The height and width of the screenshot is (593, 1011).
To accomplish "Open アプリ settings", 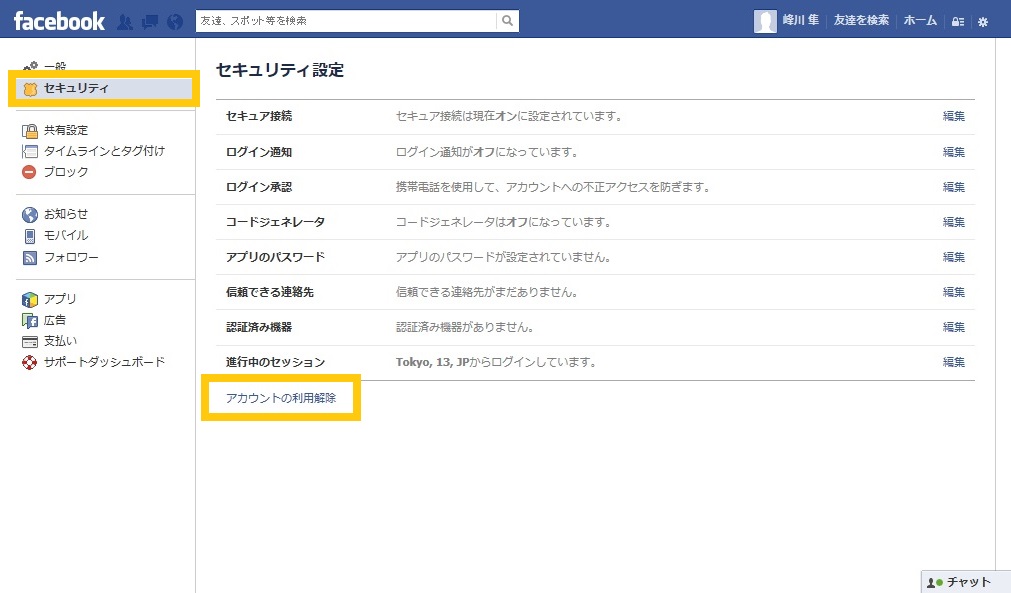I will click(60, 298).
